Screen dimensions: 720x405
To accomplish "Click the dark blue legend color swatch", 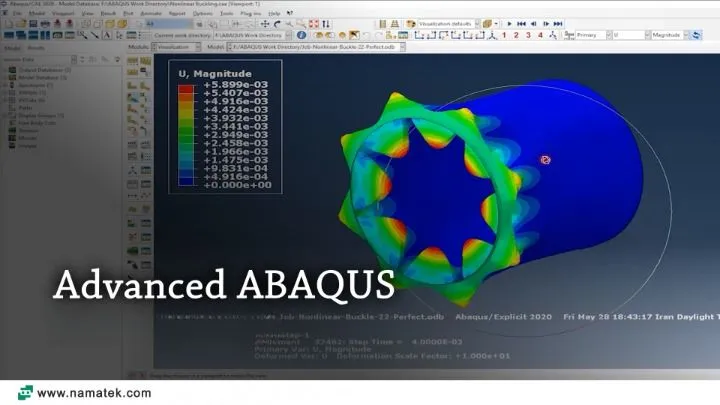I will [186, 181].
